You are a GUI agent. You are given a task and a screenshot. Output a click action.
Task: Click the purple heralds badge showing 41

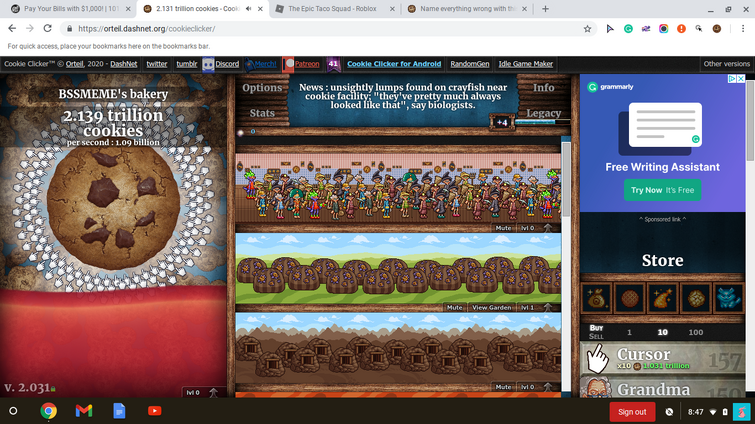click(333, 64)
